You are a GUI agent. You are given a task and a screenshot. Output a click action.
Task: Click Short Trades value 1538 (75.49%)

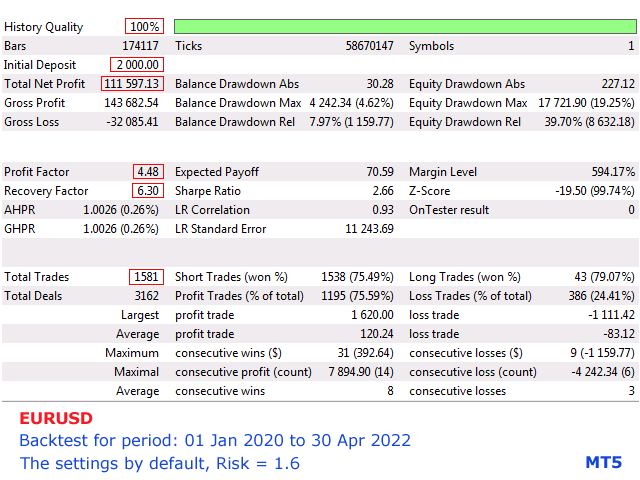click(x=357, y=277)
